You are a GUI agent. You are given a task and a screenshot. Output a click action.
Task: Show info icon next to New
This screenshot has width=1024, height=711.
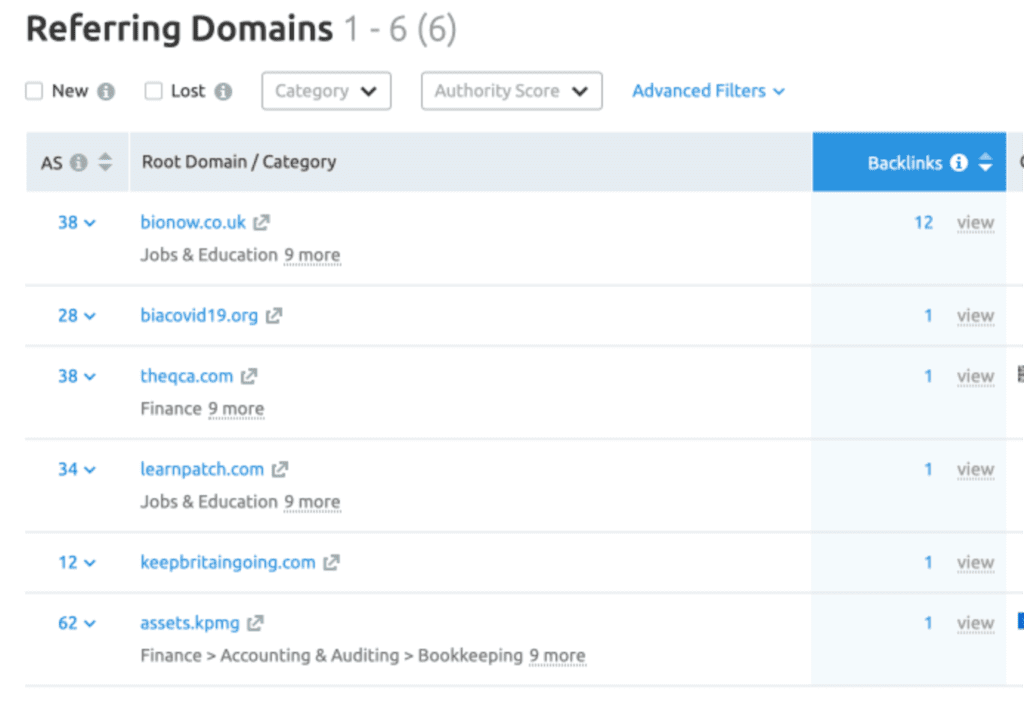(106, 91)
